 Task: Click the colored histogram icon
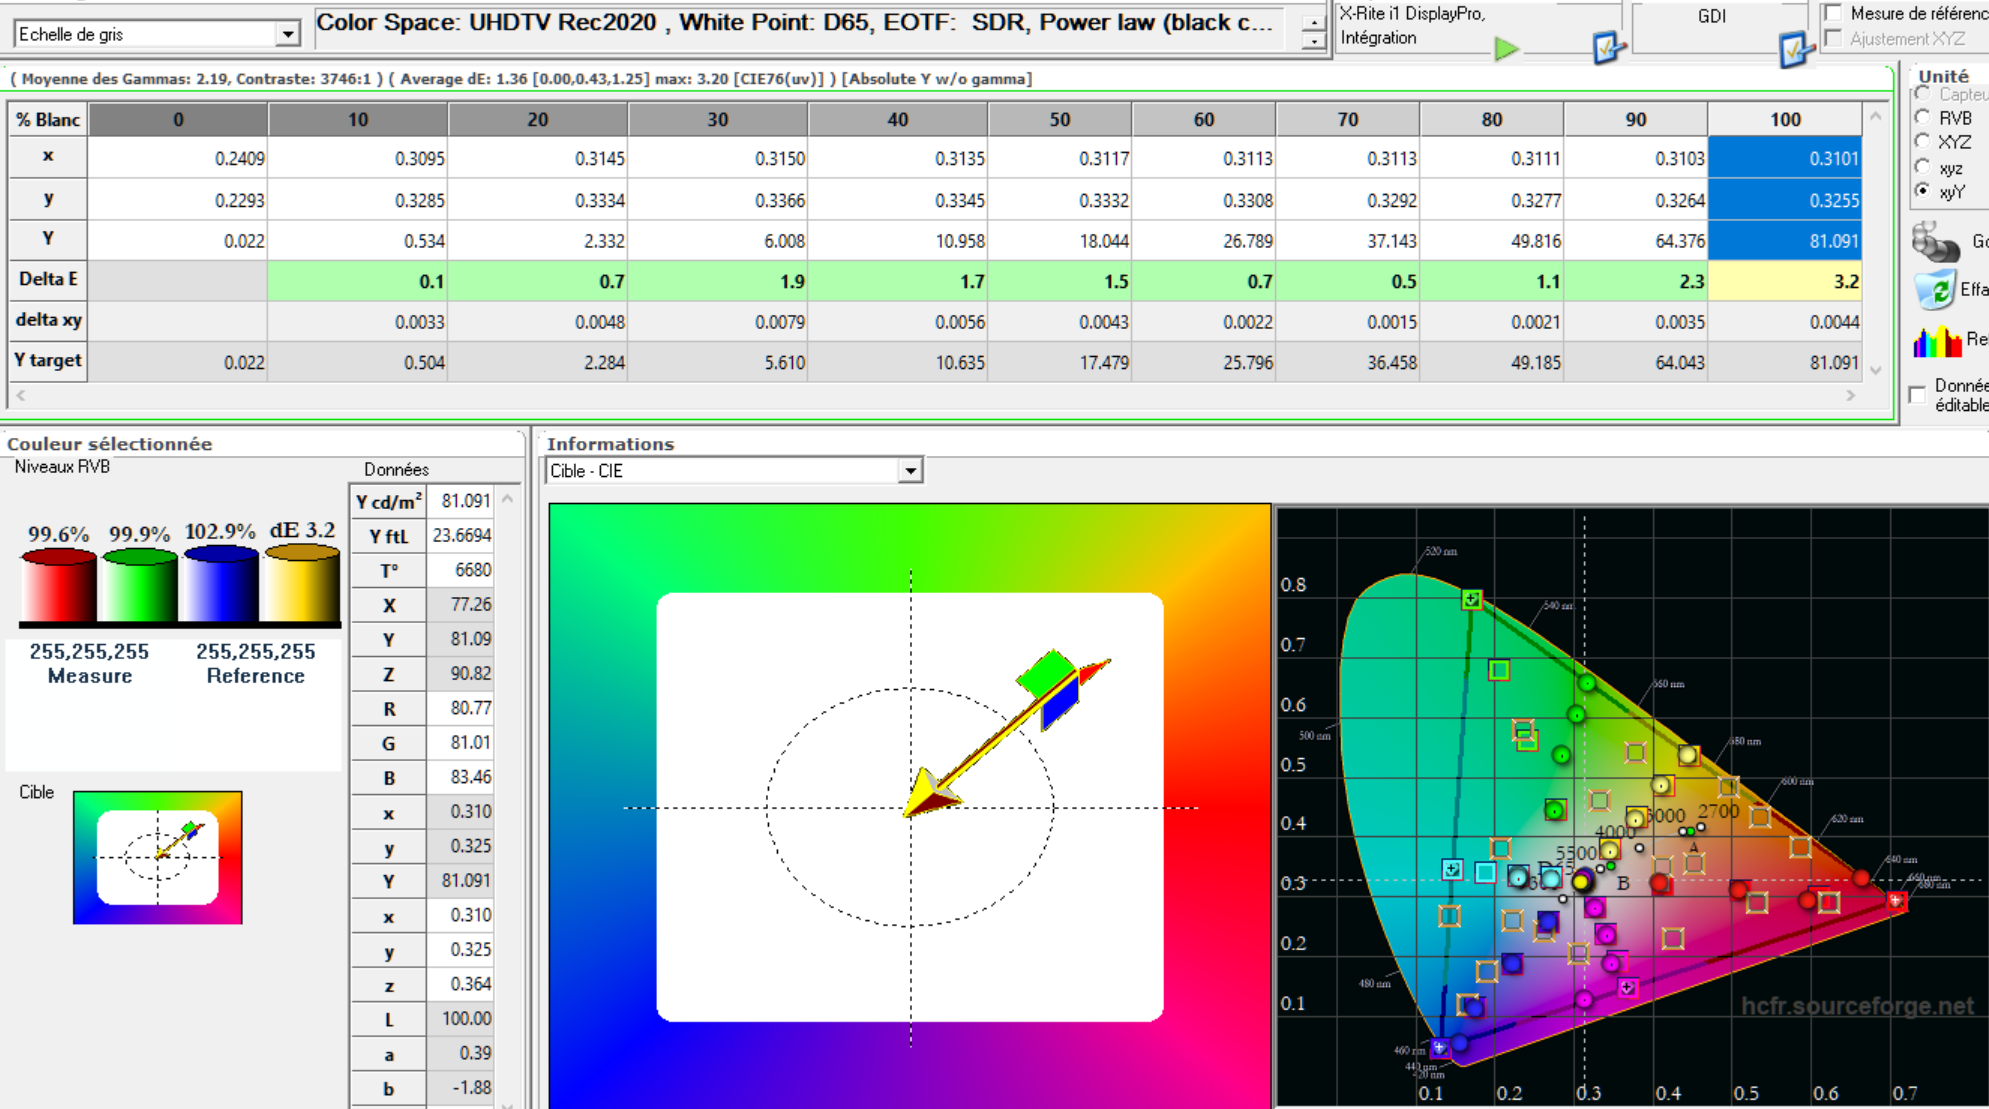[1937, 340]
